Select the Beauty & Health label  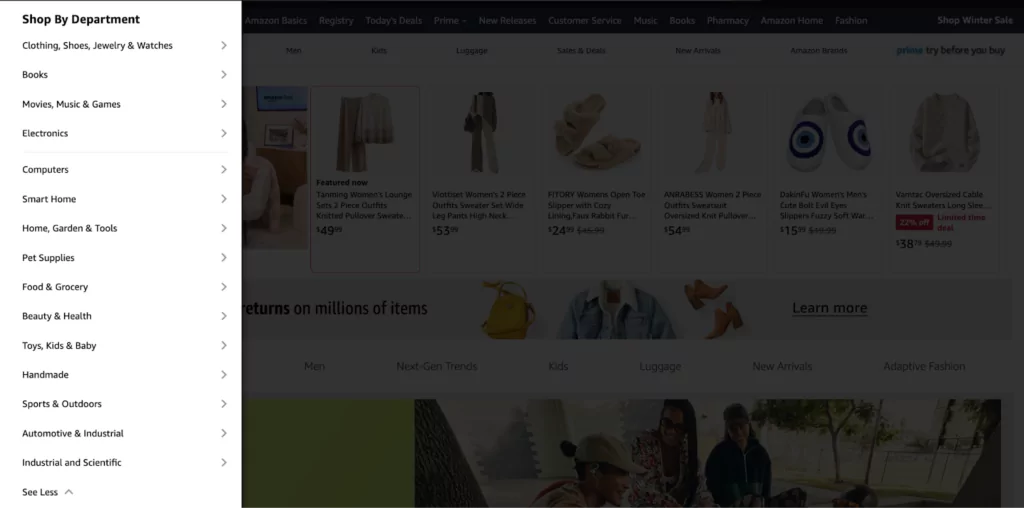(x=57, y=316)
